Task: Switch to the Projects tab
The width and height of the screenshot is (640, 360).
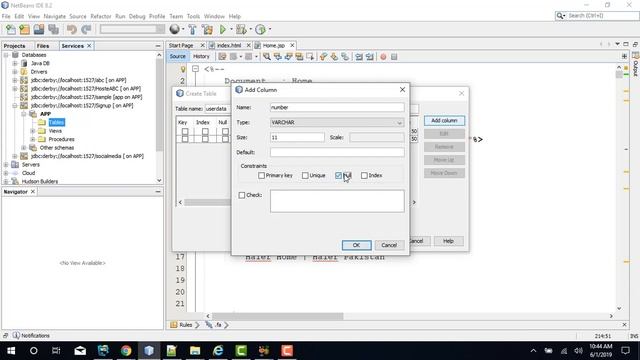Action: point(15,46)
